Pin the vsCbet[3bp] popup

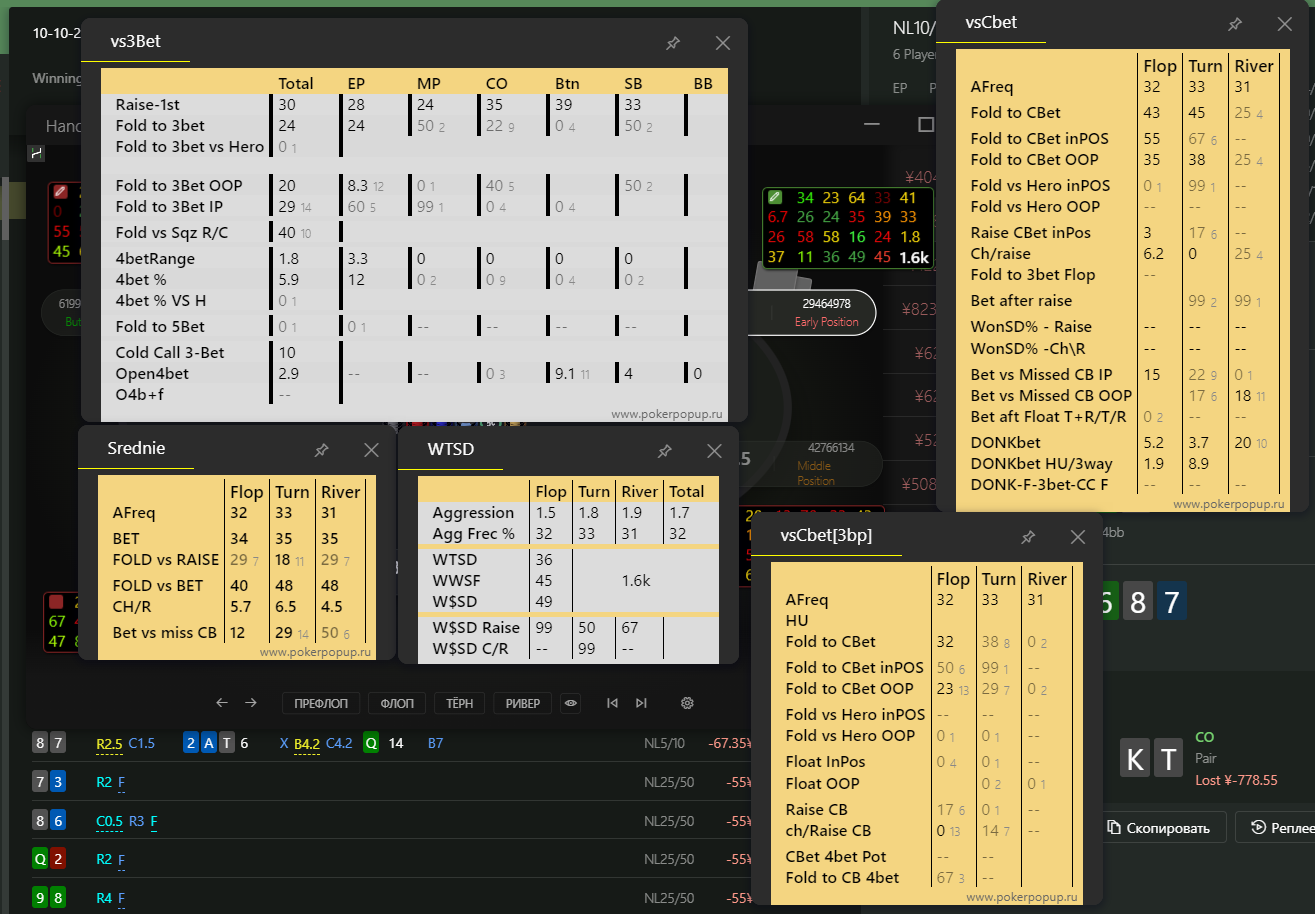[1027, 537]
